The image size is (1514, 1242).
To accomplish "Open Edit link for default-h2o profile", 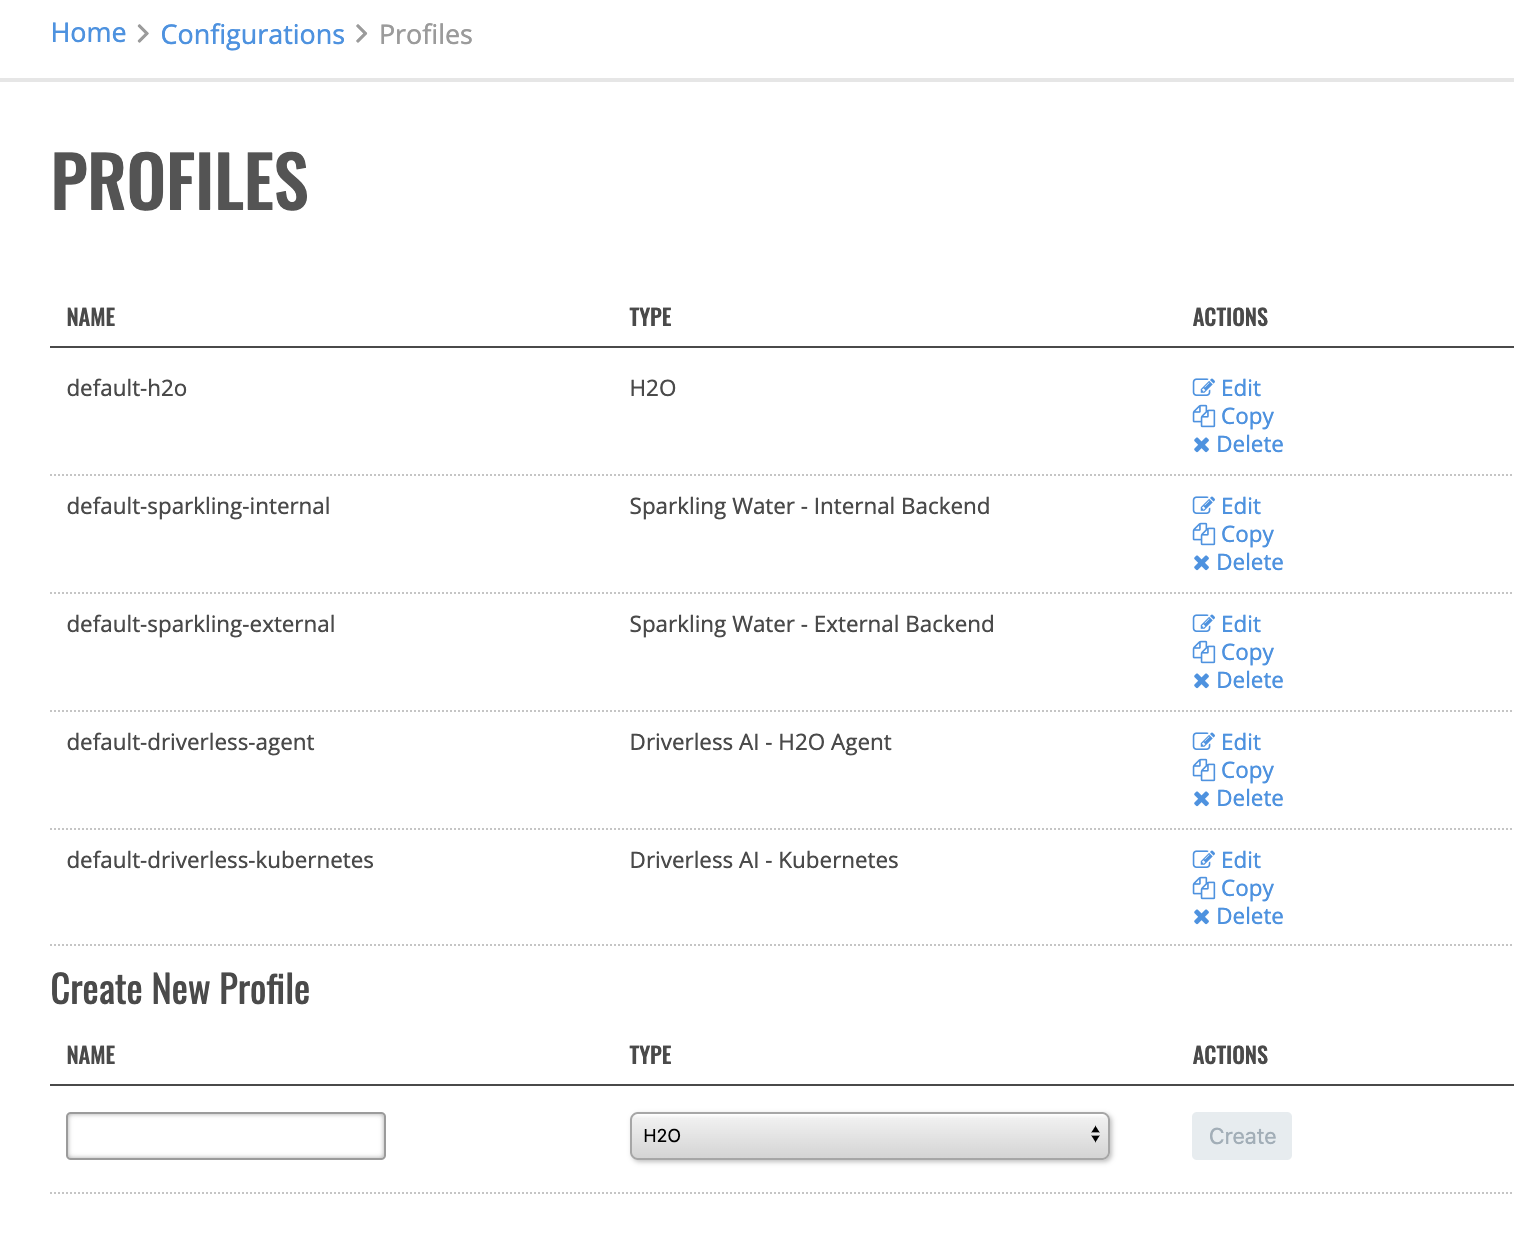I will [x=1240, y=388].
